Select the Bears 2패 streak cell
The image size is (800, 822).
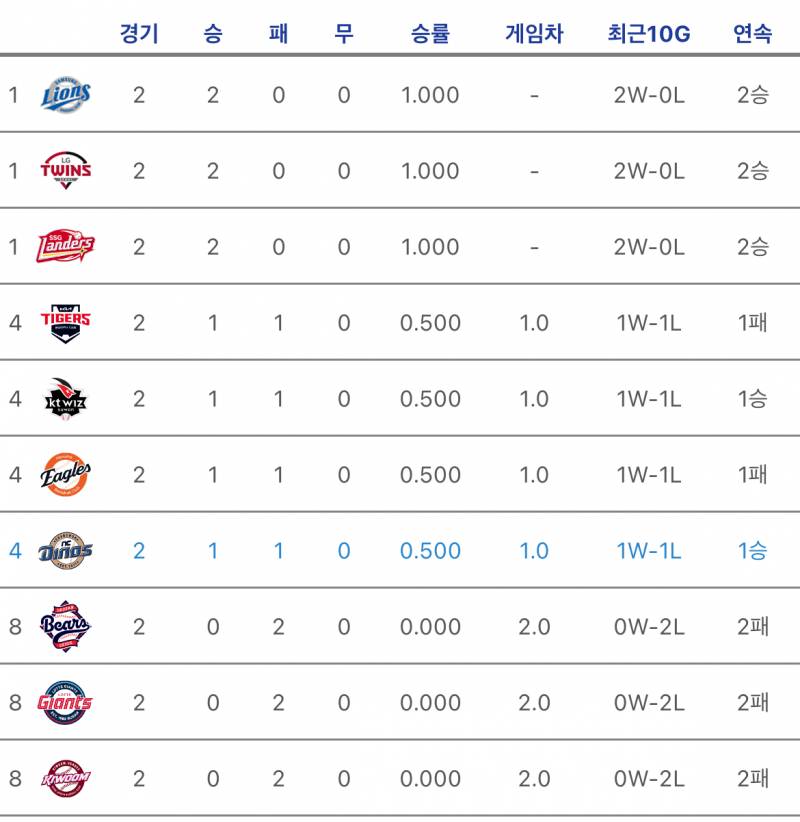[x=753, y=626]
